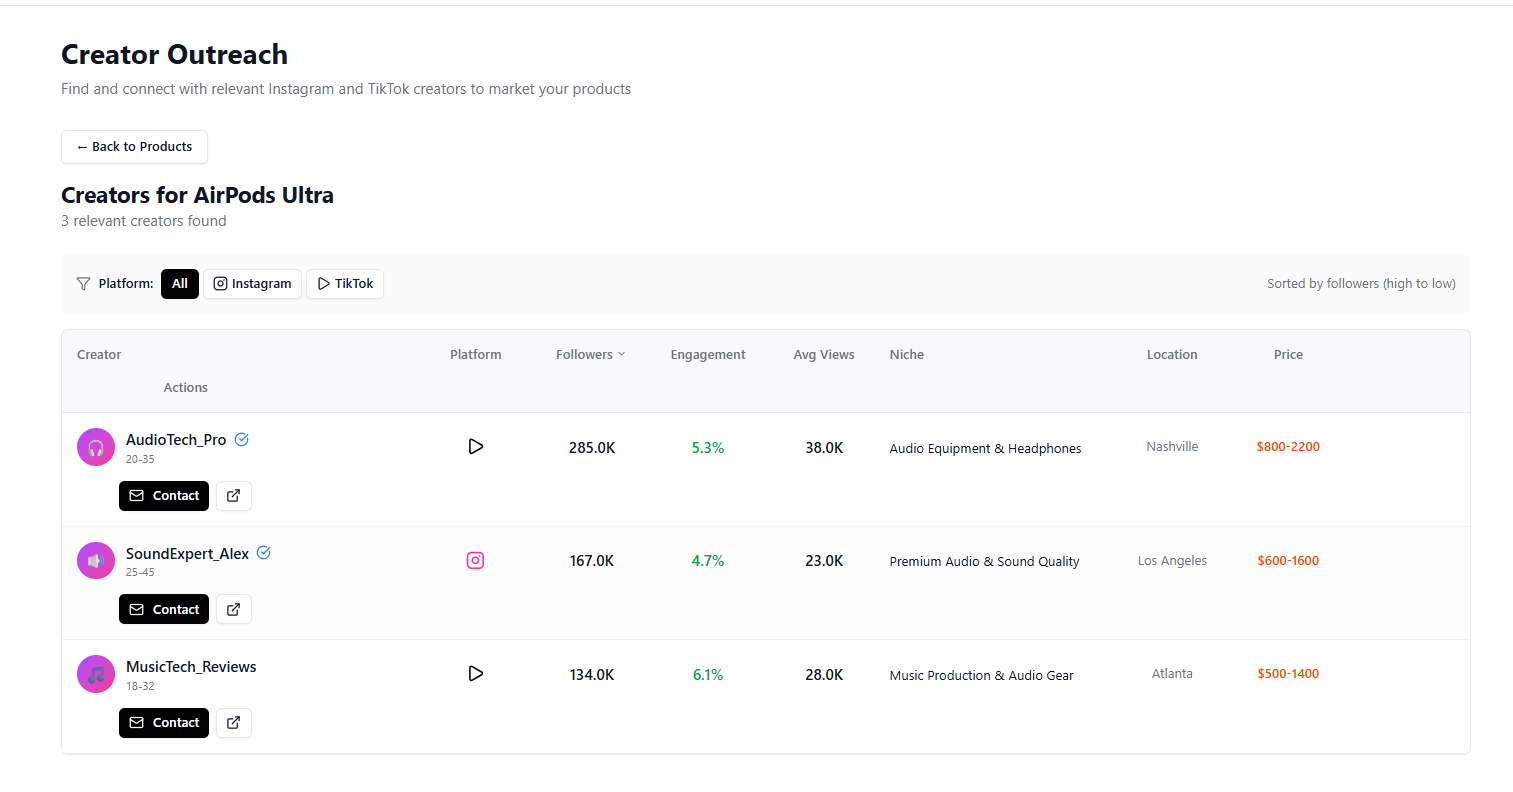Click the SoundExpert_Alex creator name
The height and width of the screenshot is (792, 1513).
[x=187, y=554]
